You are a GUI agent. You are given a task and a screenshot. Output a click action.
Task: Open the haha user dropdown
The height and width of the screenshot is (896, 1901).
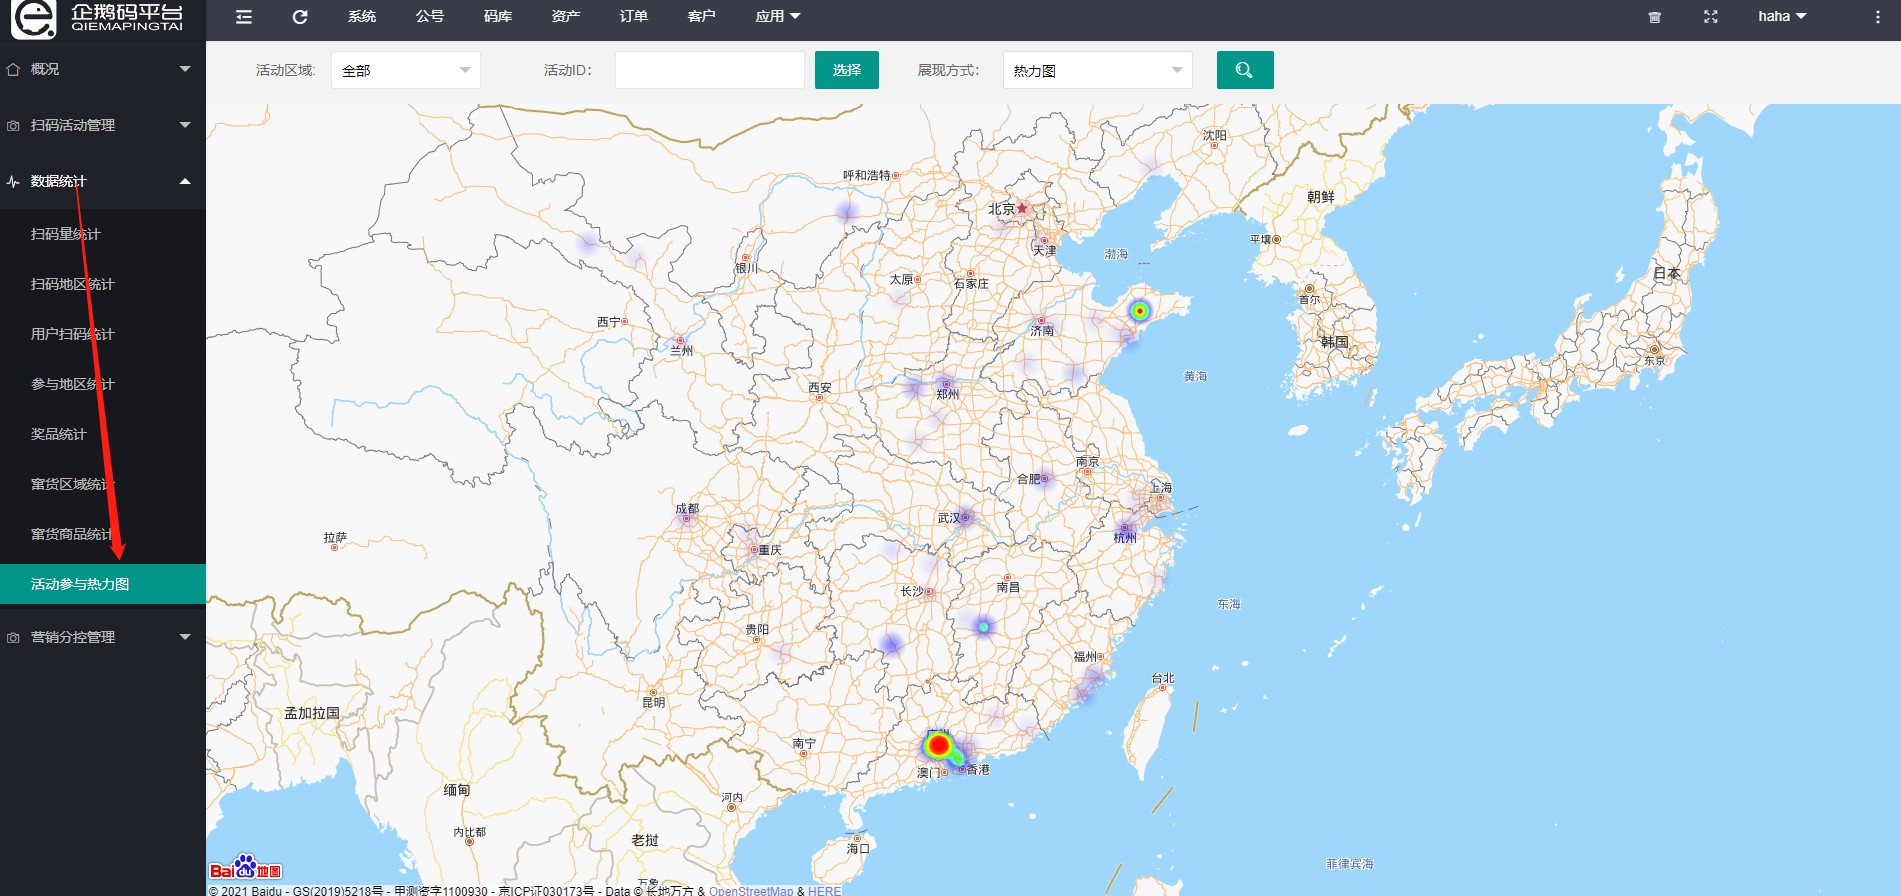[x=1782, y=17]
